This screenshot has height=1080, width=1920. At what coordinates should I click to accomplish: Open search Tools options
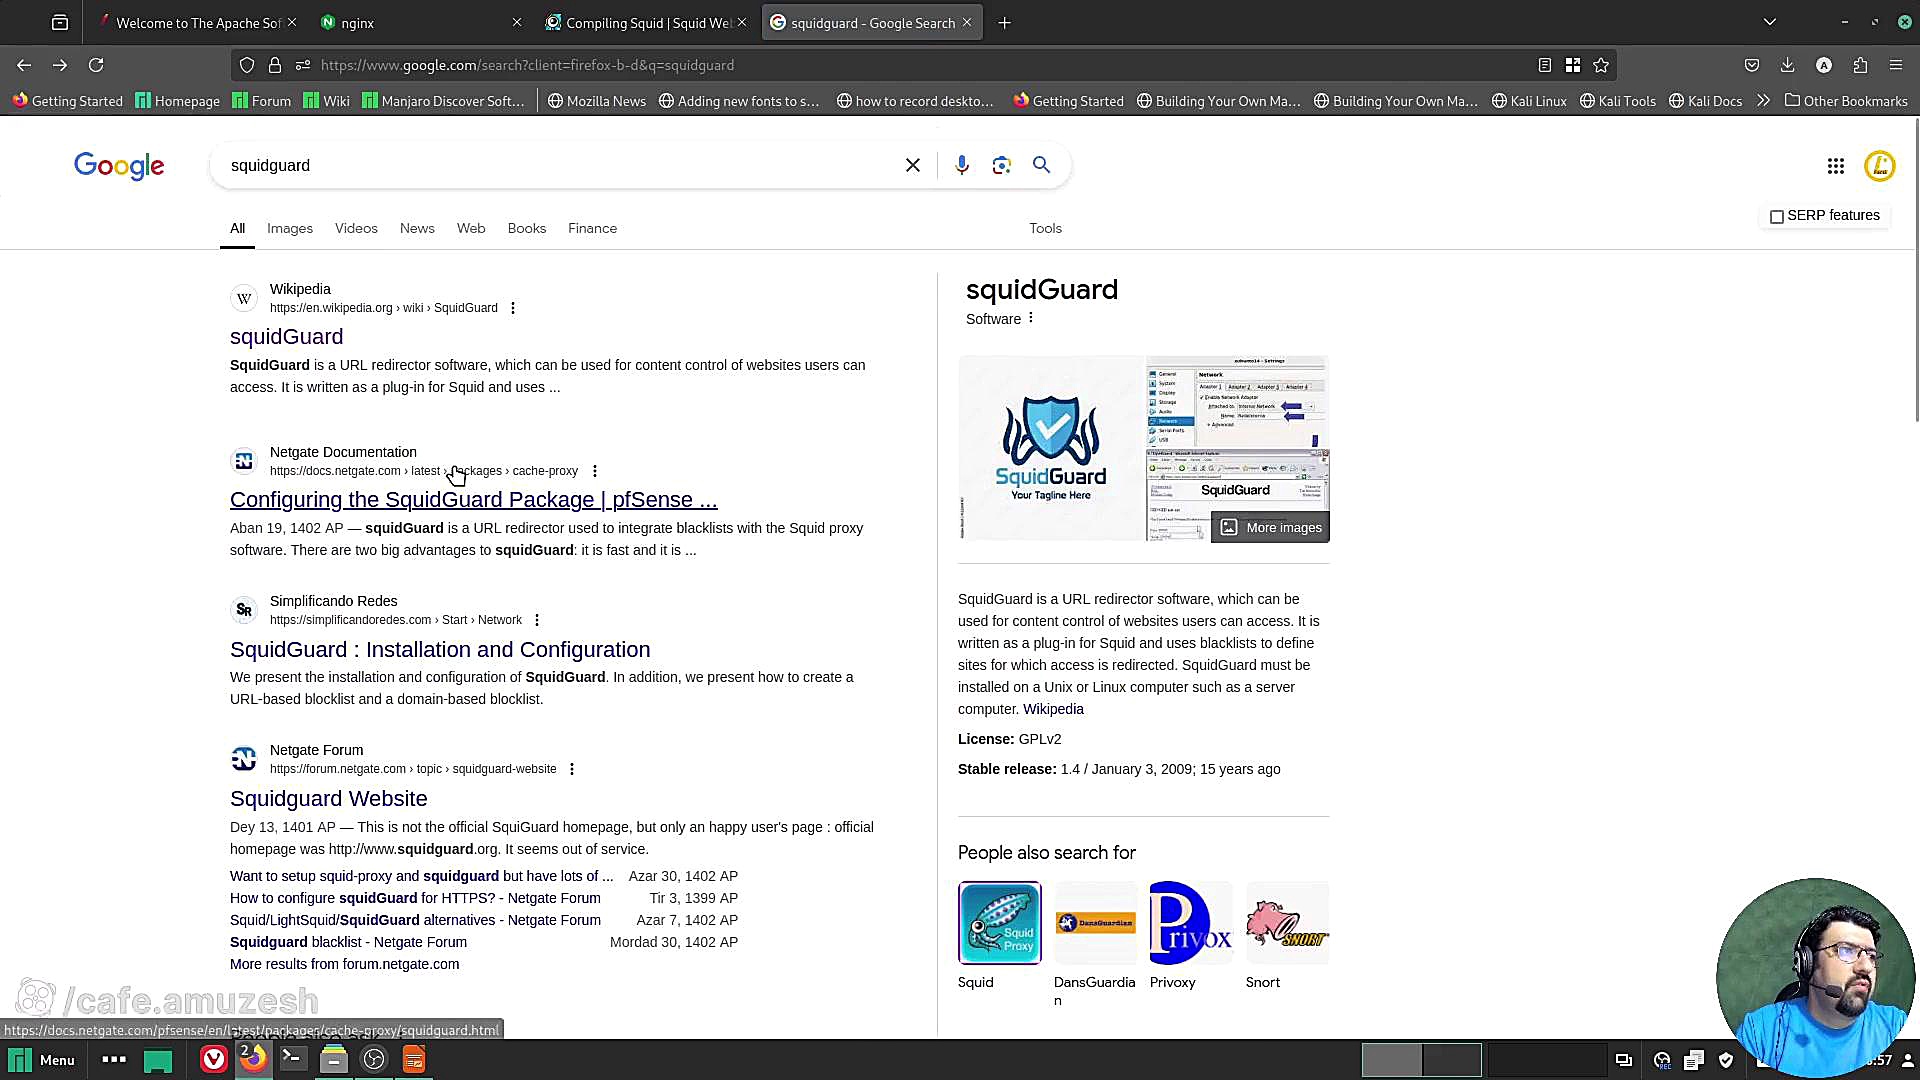(1046, 228)
